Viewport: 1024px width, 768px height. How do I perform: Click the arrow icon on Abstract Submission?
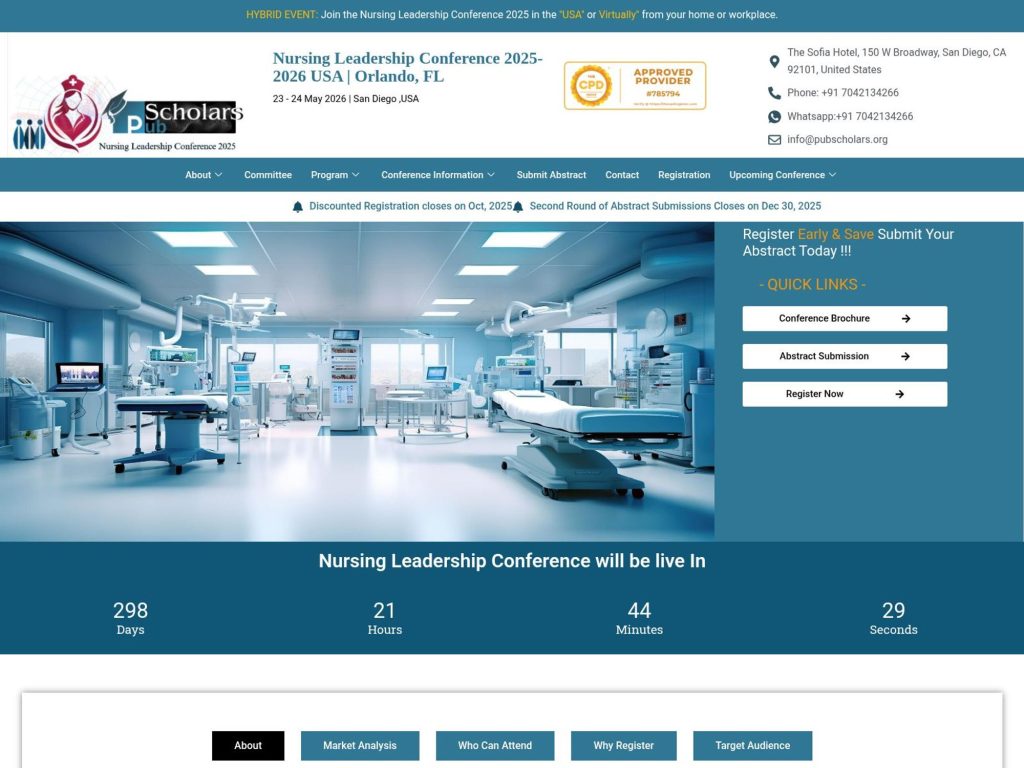pyautogui.click(x=907, y=356)
